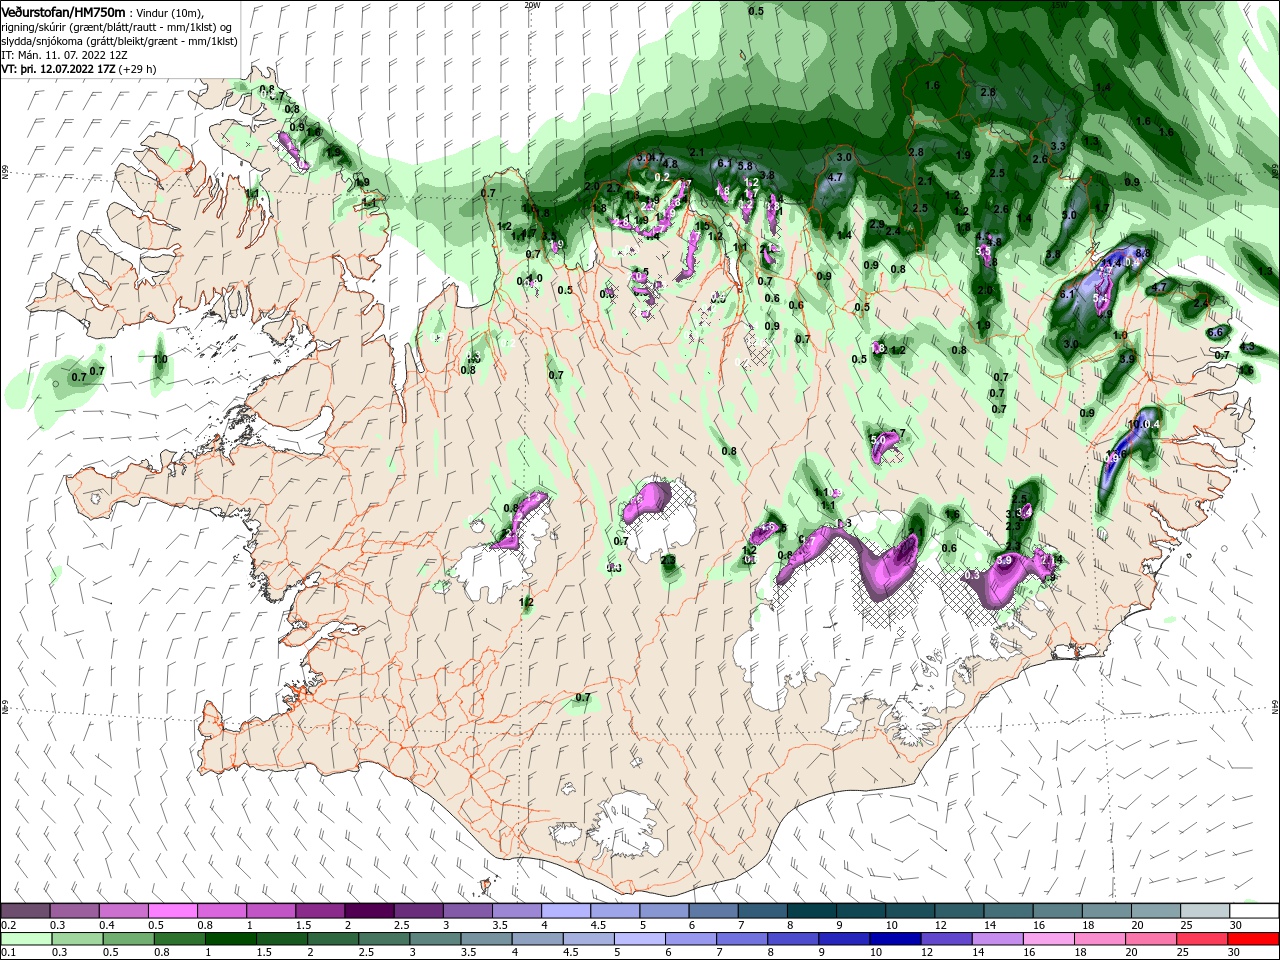Click the dark teal swatch after 9 on snow scale
This screenshot has height=960, width=1280.
pyautogui.click(x=862, y=911)
